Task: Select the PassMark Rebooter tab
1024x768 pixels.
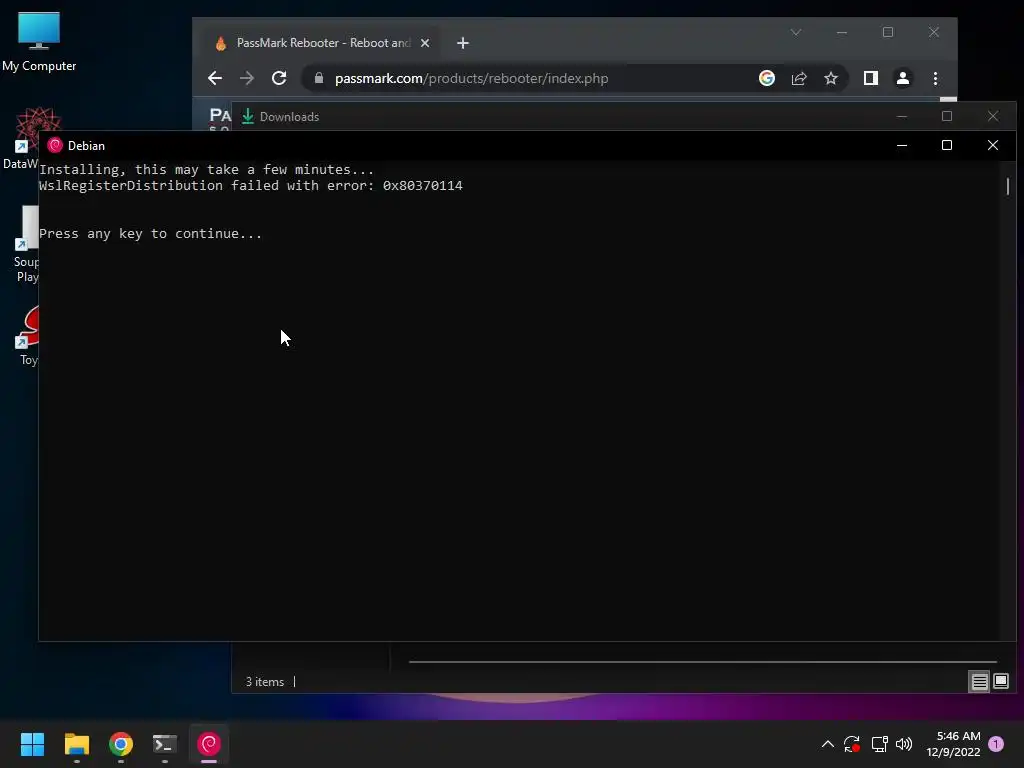Action: click(x=321, y=43)
